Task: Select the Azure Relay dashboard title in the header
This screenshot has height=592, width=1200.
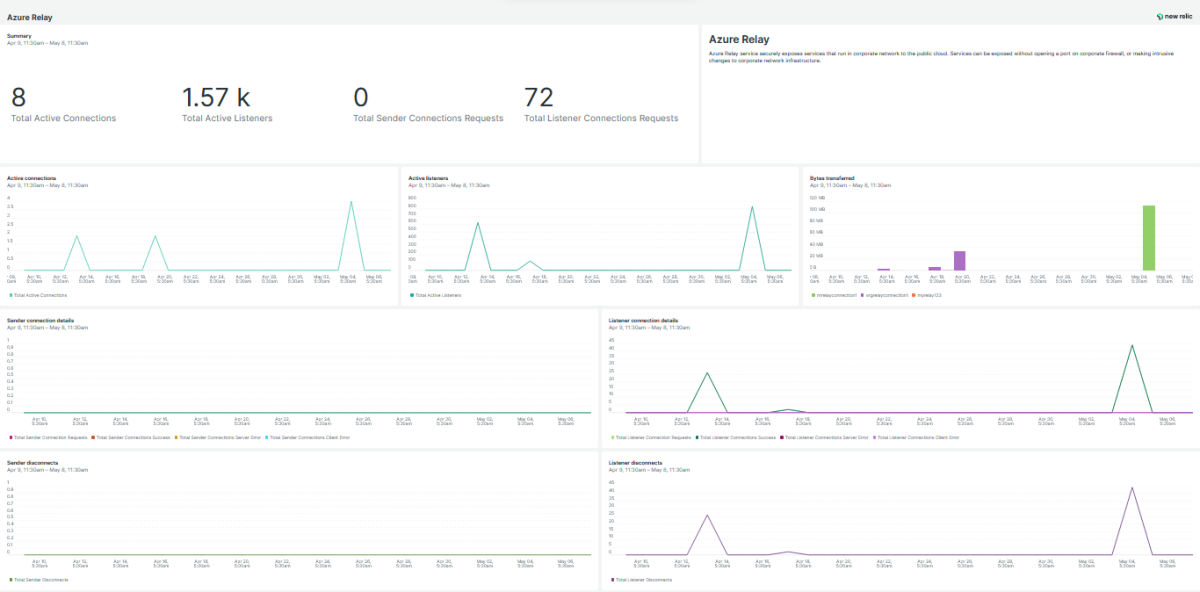Action: click(29, 17)
